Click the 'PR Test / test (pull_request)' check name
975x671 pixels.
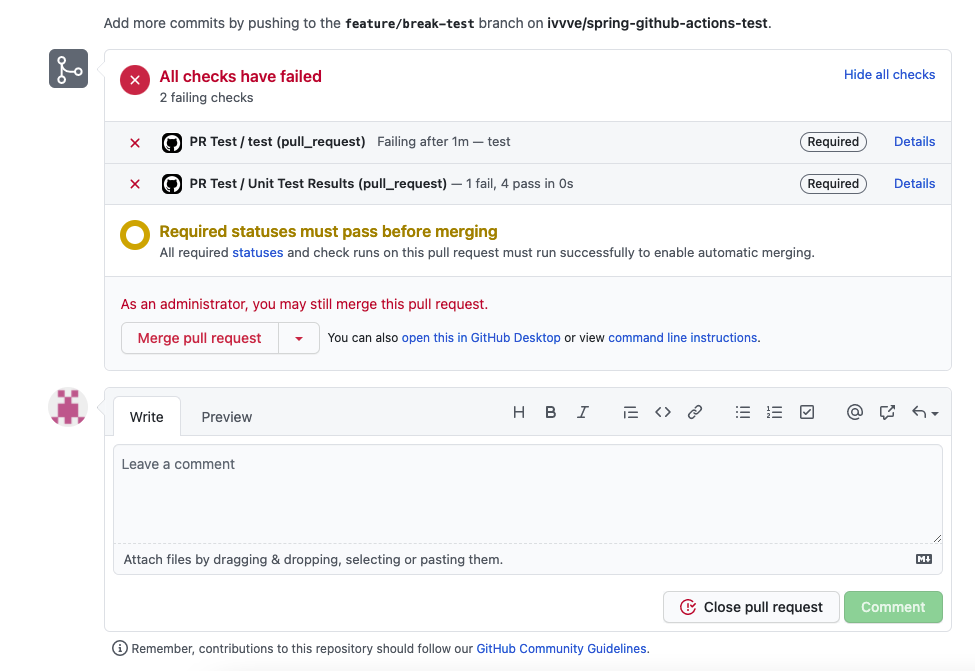click(x=277, y=142)
